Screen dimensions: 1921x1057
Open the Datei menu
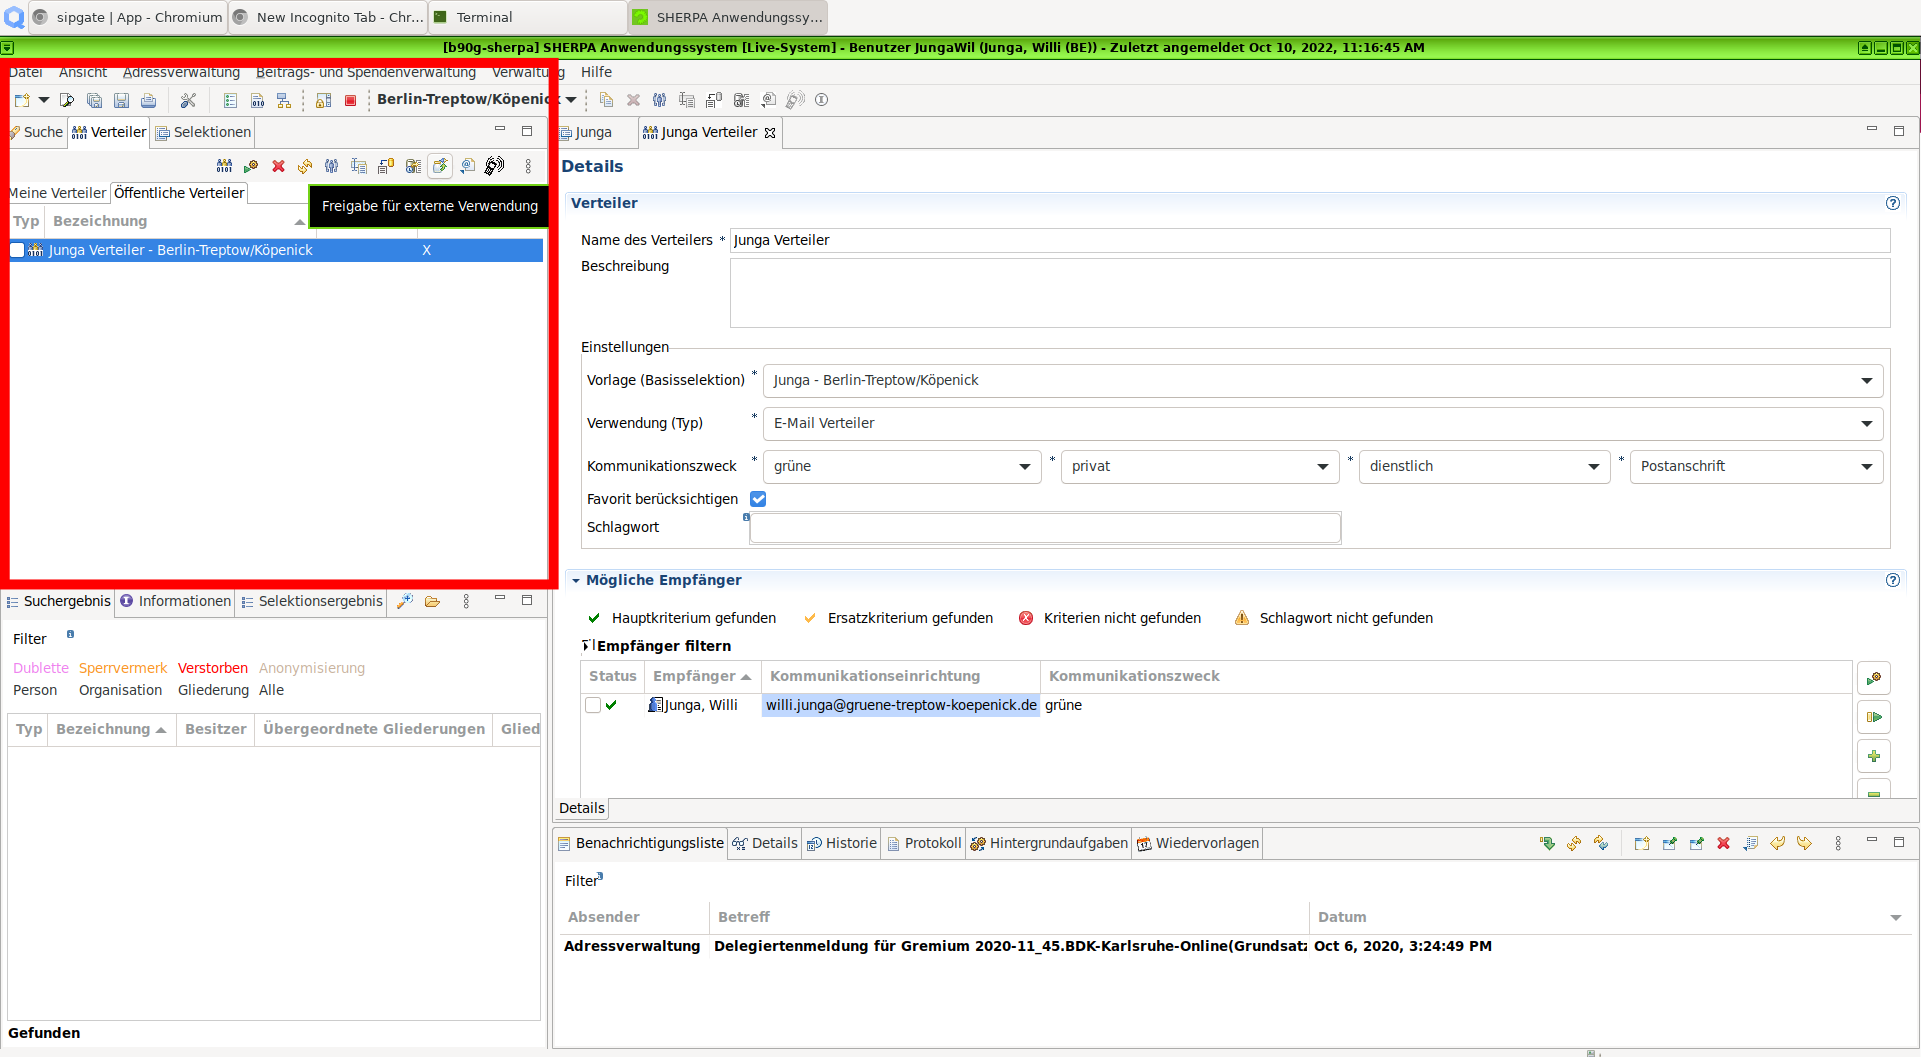click(26, 72)
